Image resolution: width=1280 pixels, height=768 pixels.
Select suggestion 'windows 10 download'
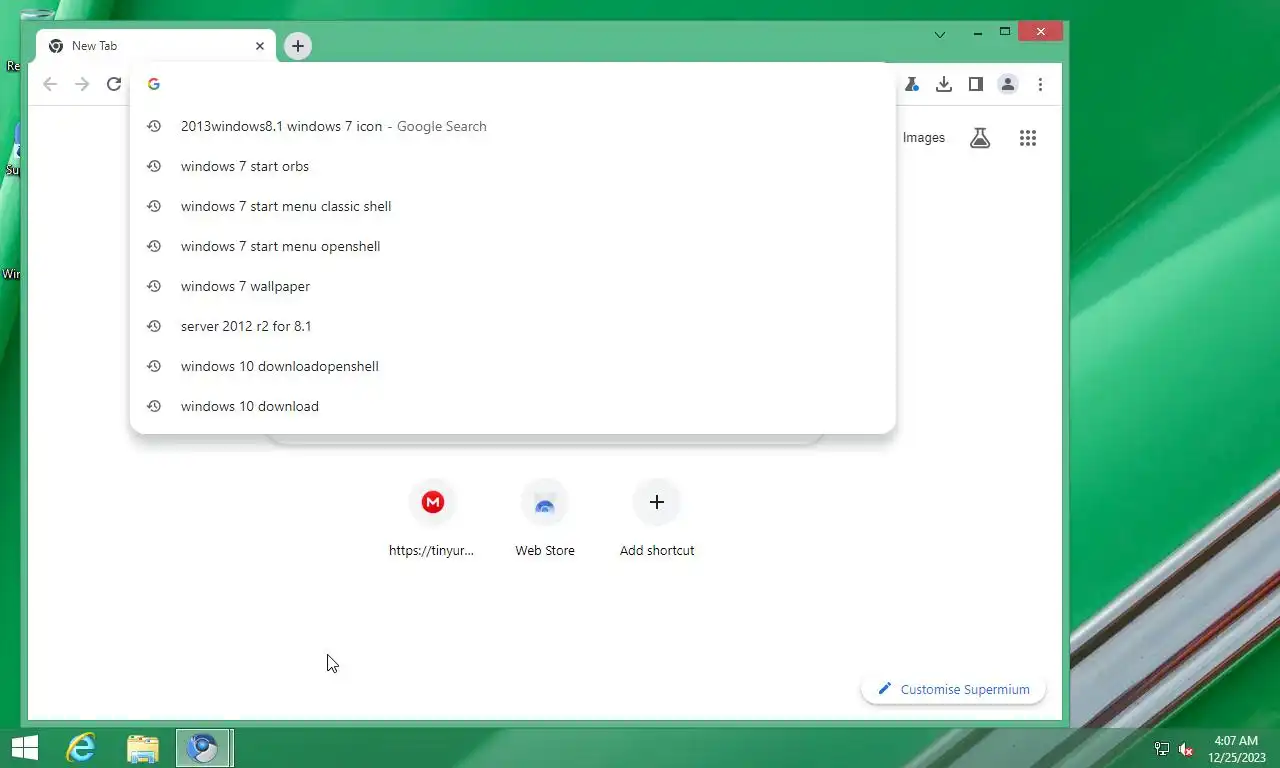(x=512, y=406)
